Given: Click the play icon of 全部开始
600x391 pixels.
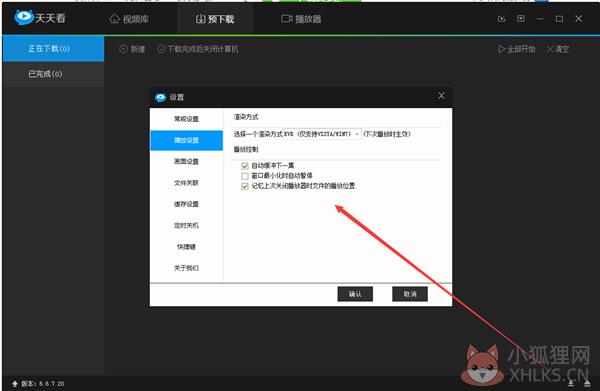Looking at the screenshot, I should coord(501,49).
